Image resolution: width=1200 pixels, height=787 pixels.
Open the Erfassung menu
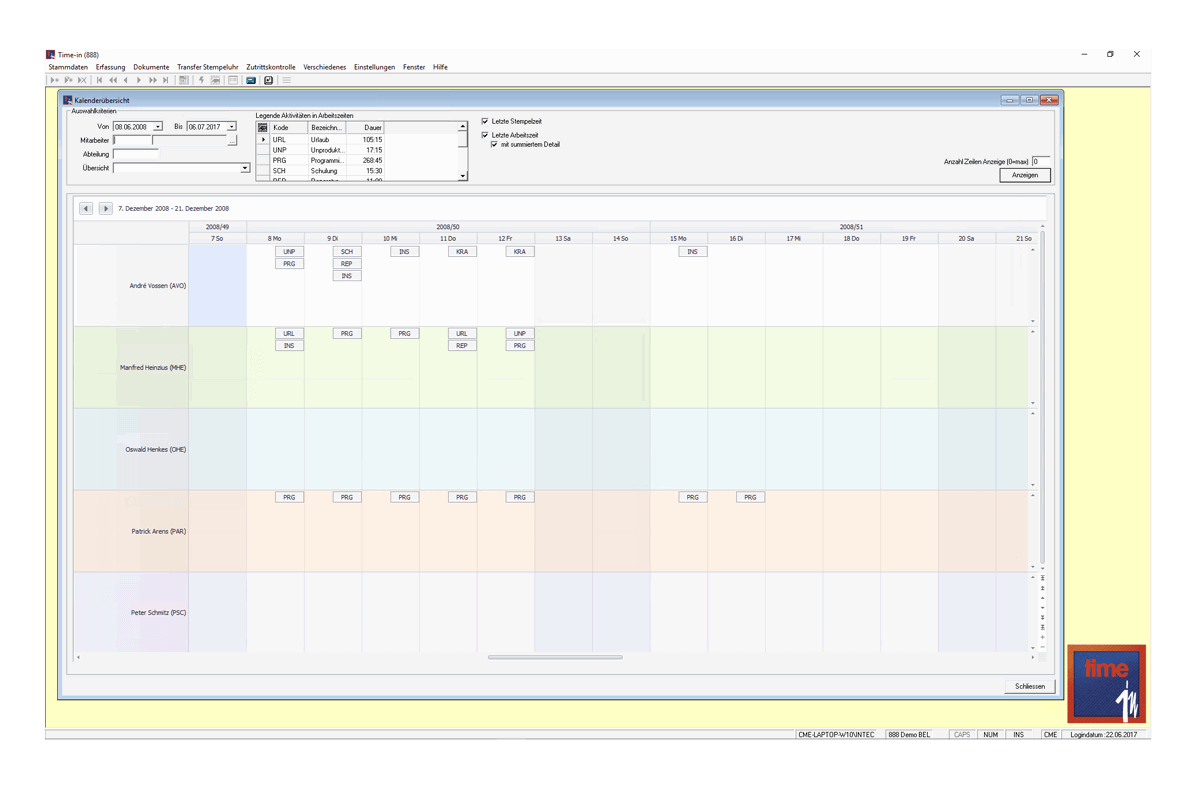pos(110,67)
